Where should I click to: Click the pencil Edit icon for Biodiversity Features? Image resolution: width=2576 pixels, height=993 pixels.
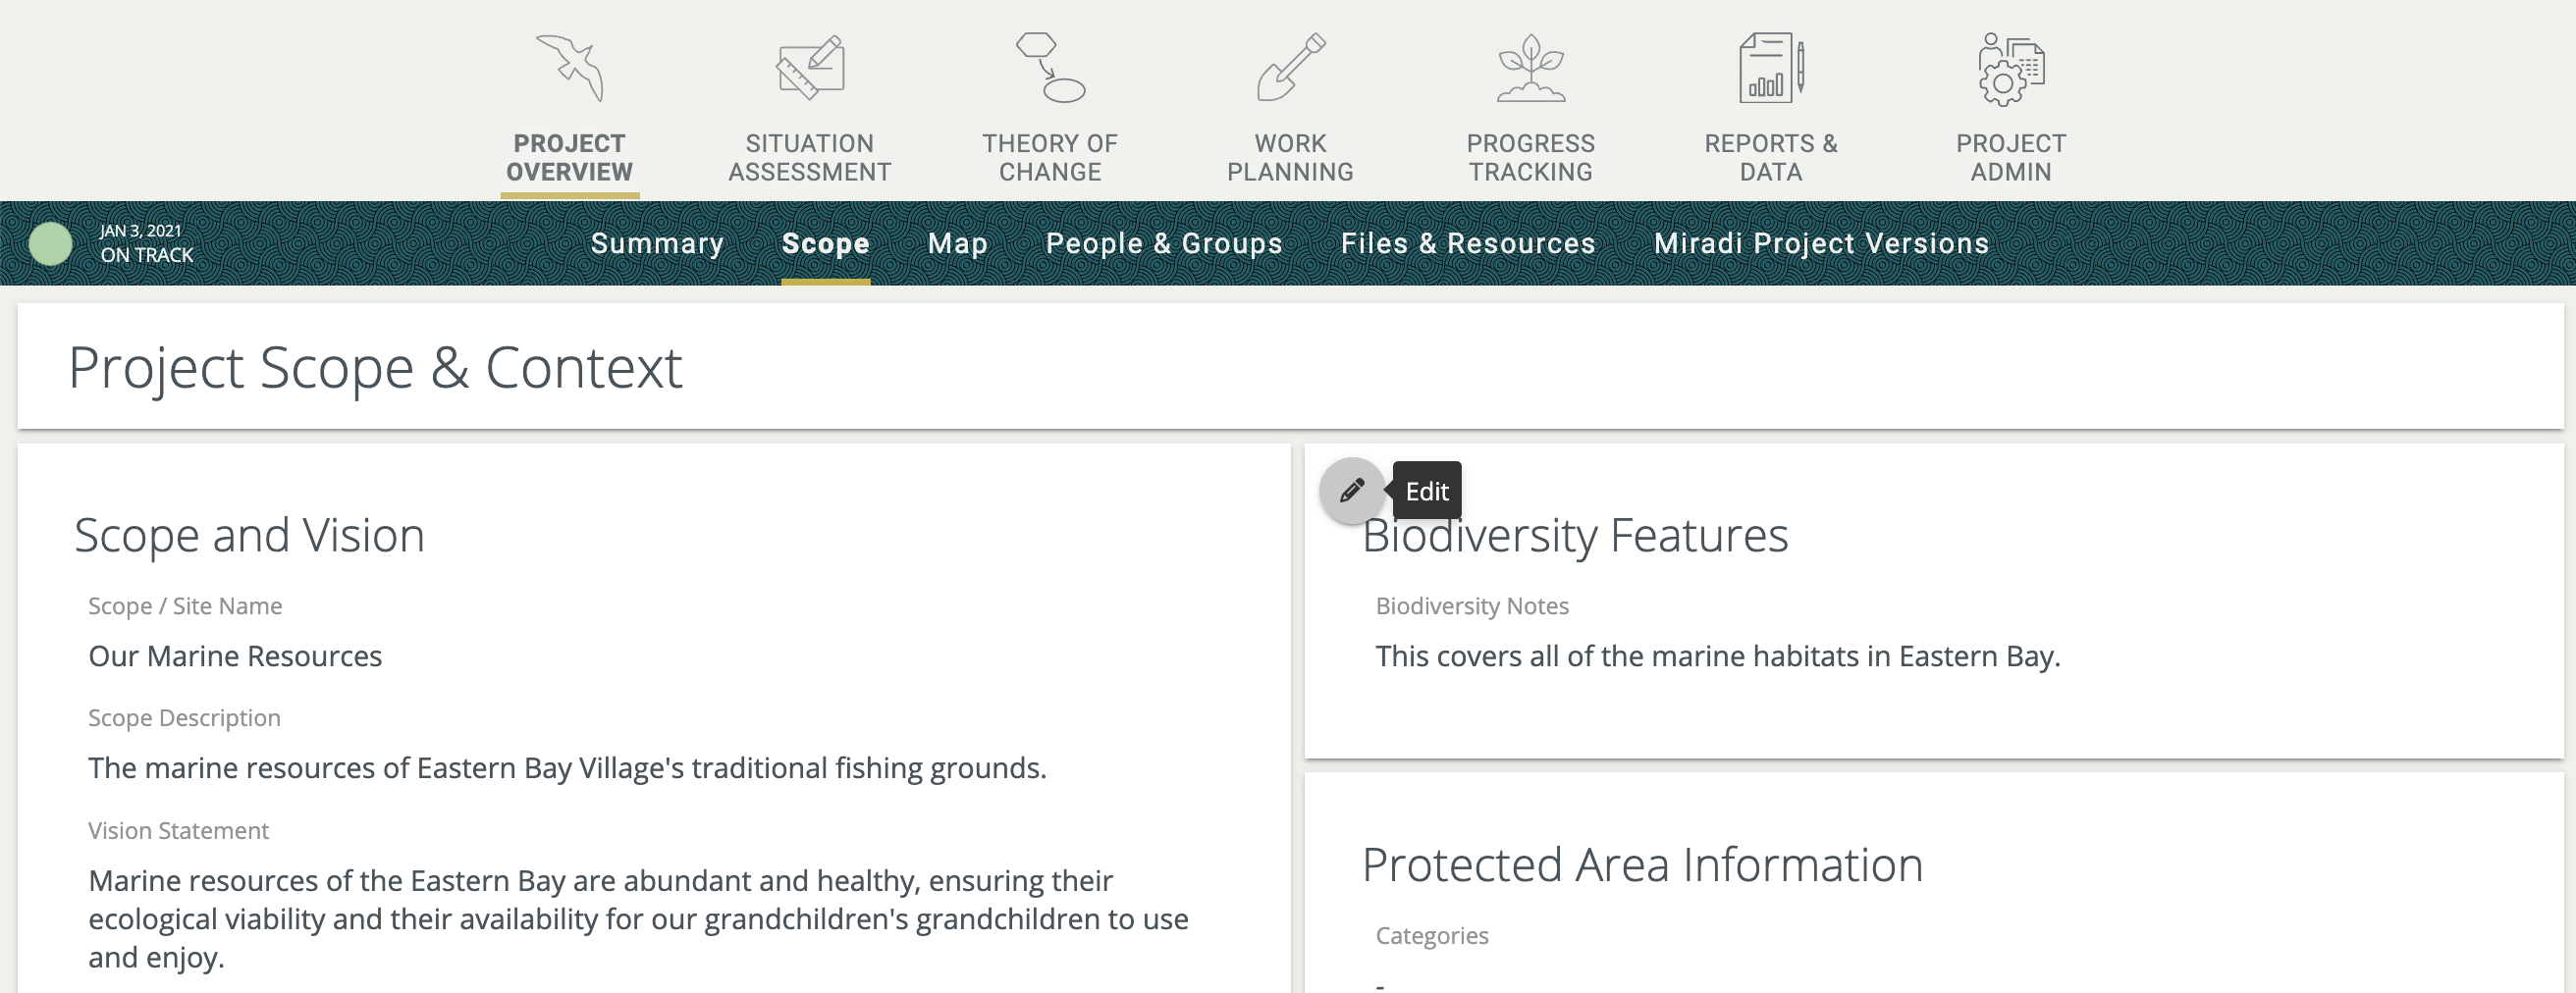tap(1352, 491)
